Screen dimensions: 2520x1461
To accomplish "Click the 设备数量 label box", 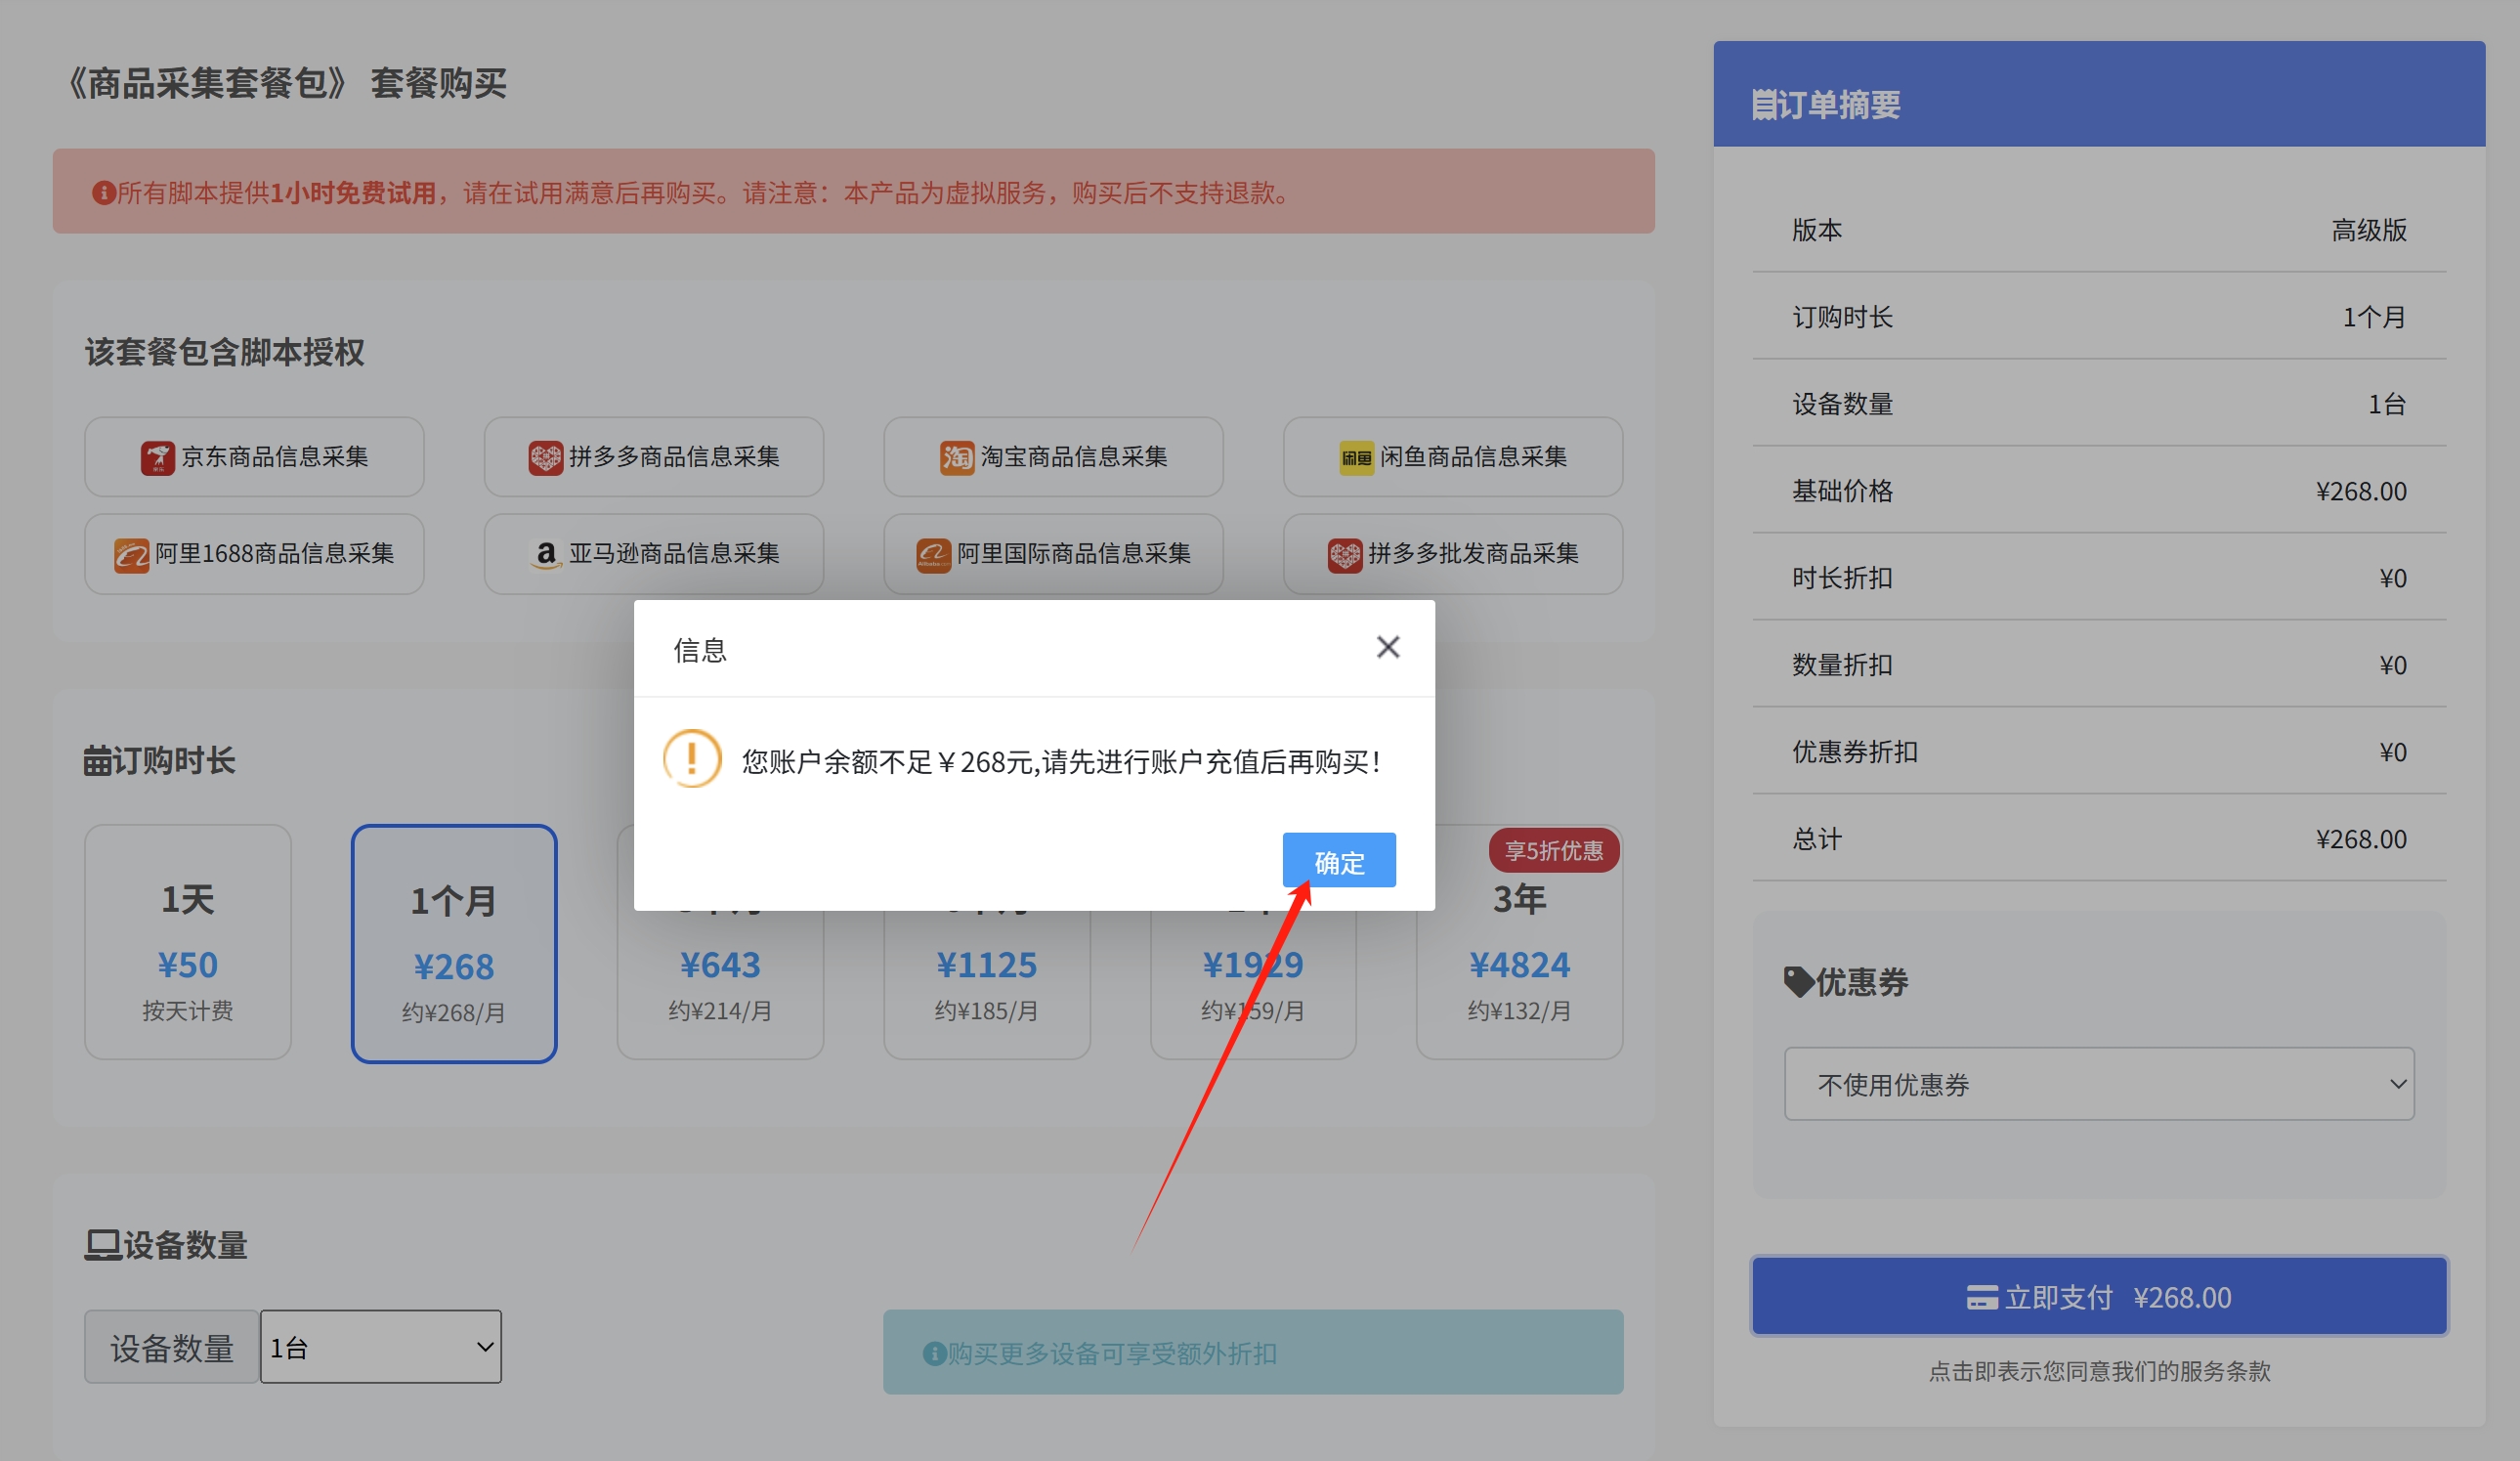I will [171, 1347].
